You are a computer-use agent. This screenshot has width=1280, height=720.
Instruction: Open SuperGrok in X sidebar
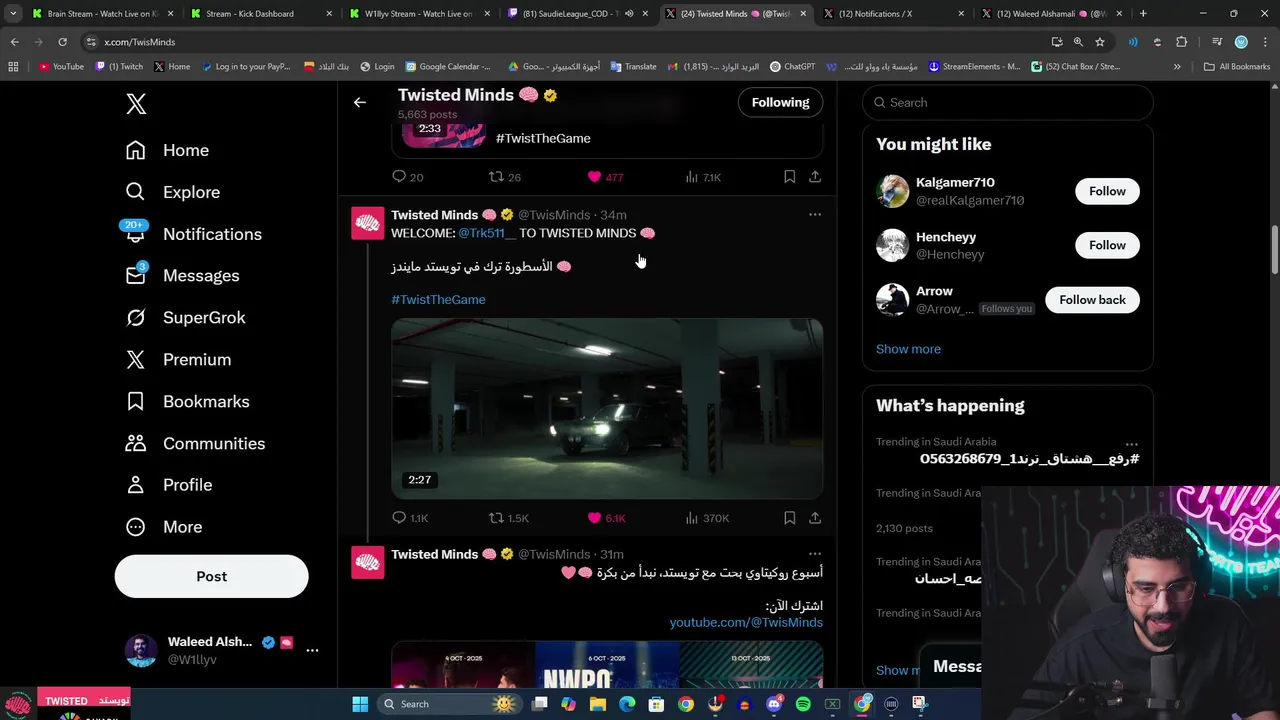[185, 318]
